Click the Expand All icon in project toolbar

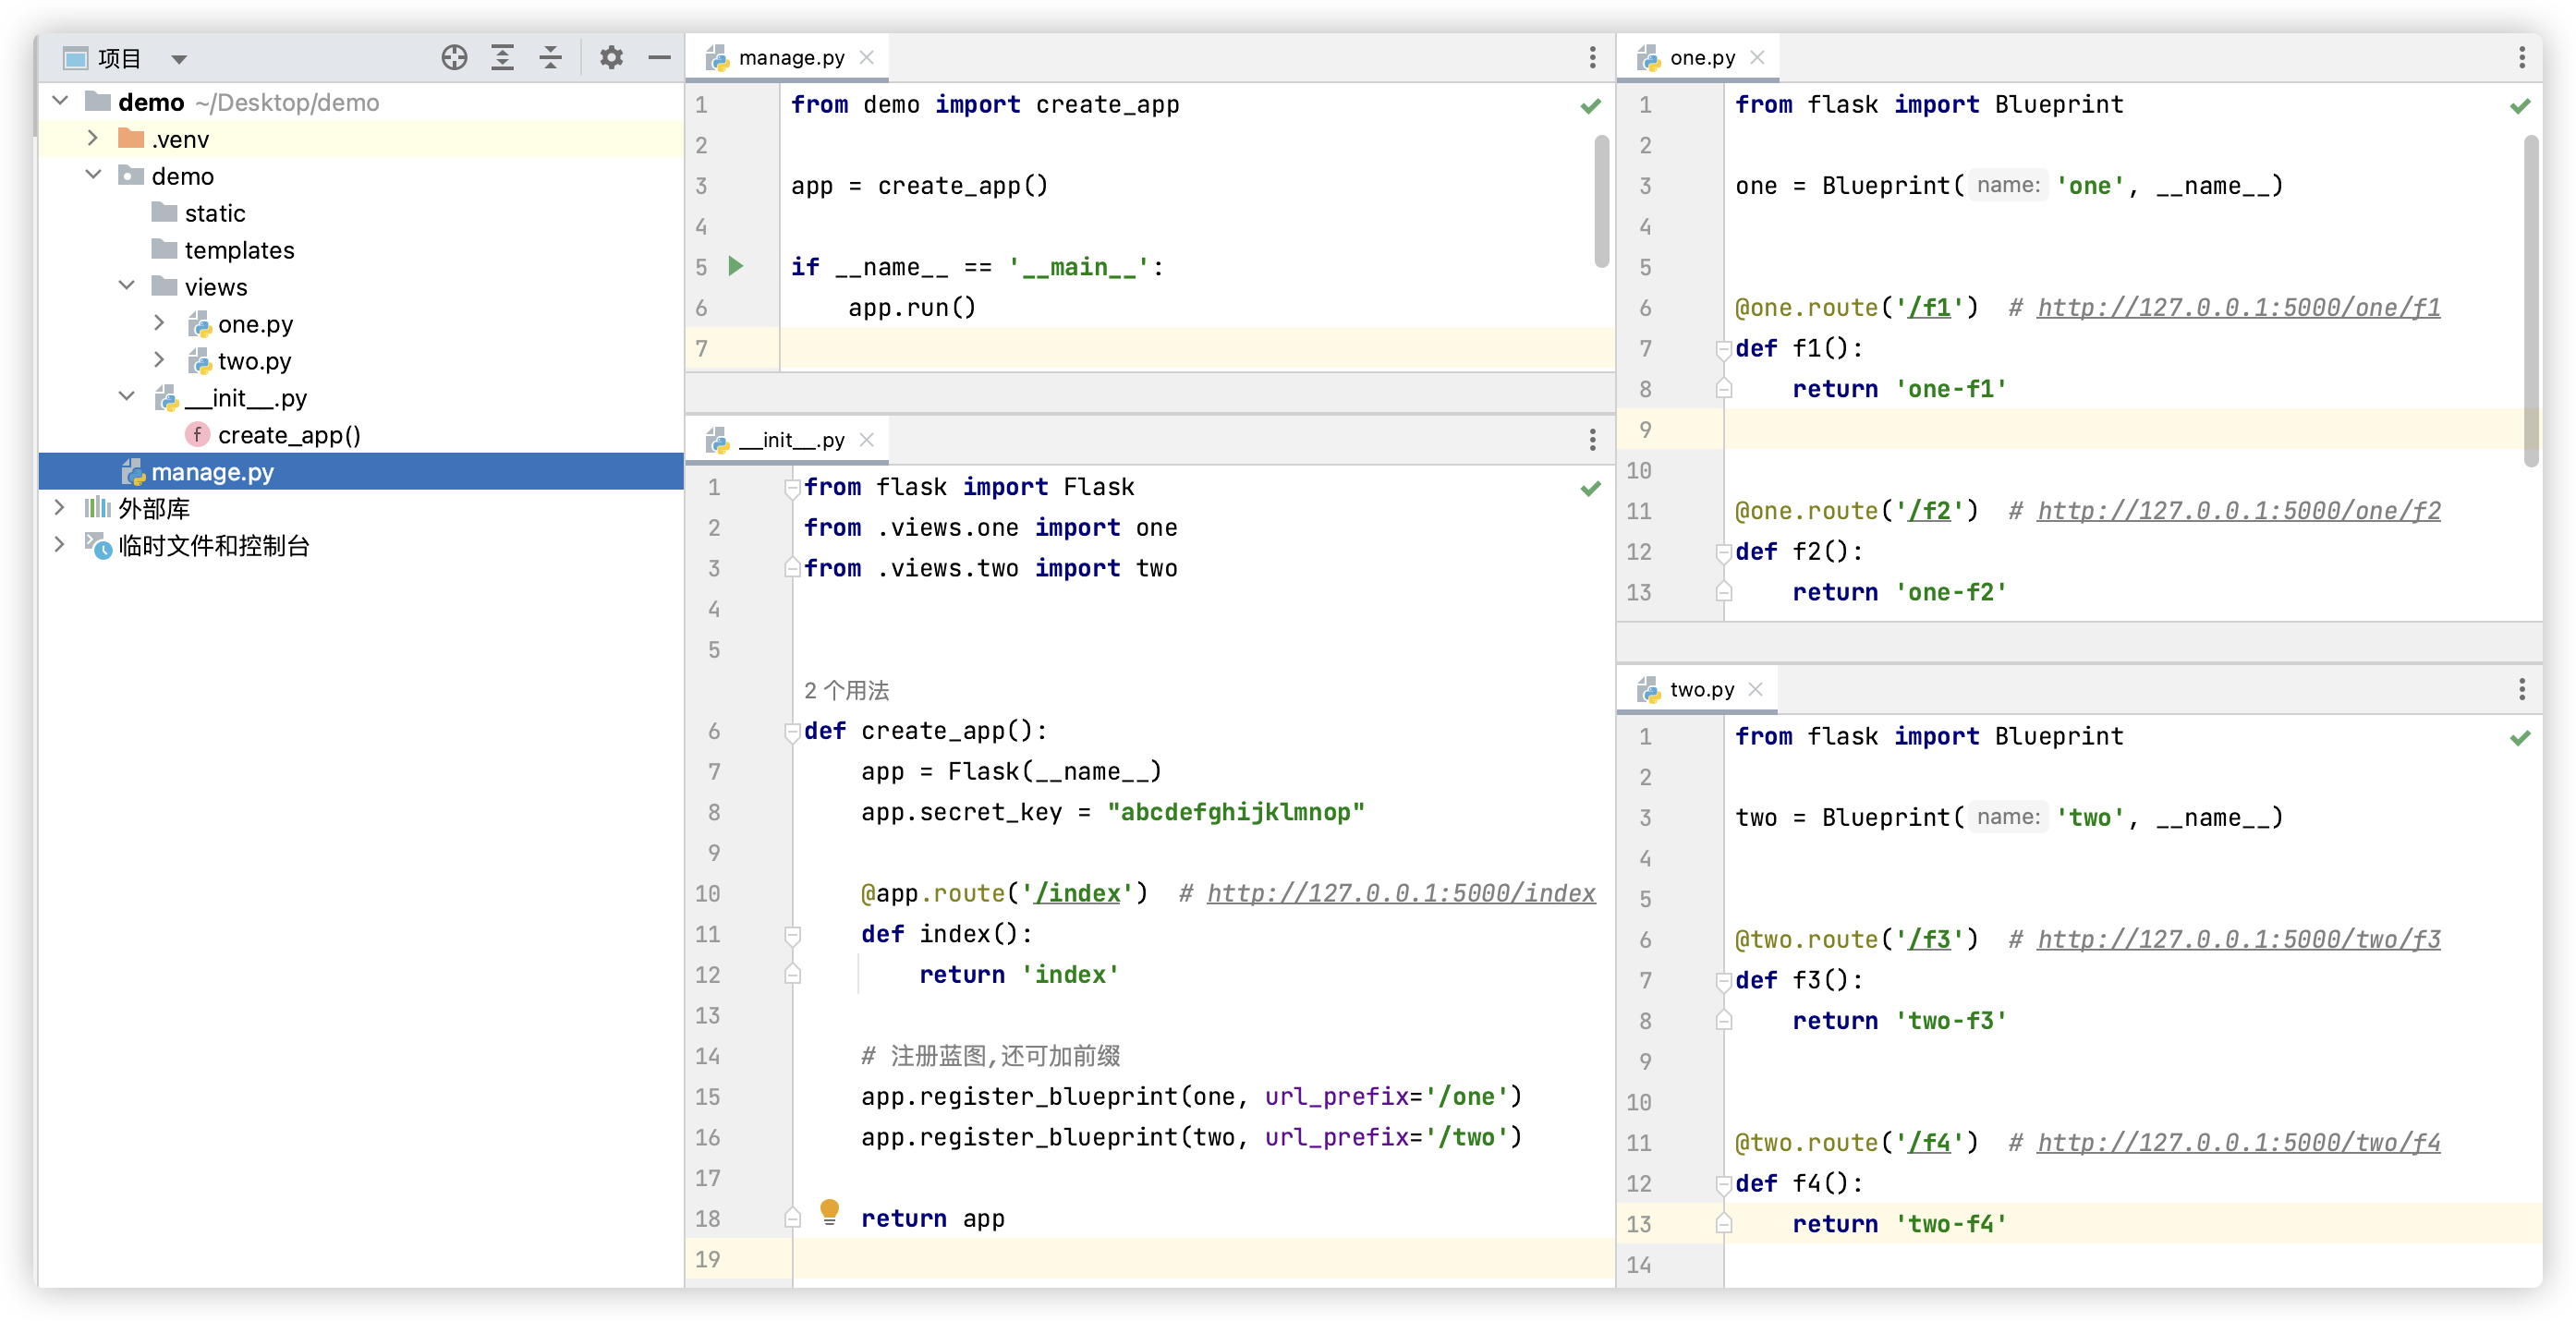click(502, 58)
